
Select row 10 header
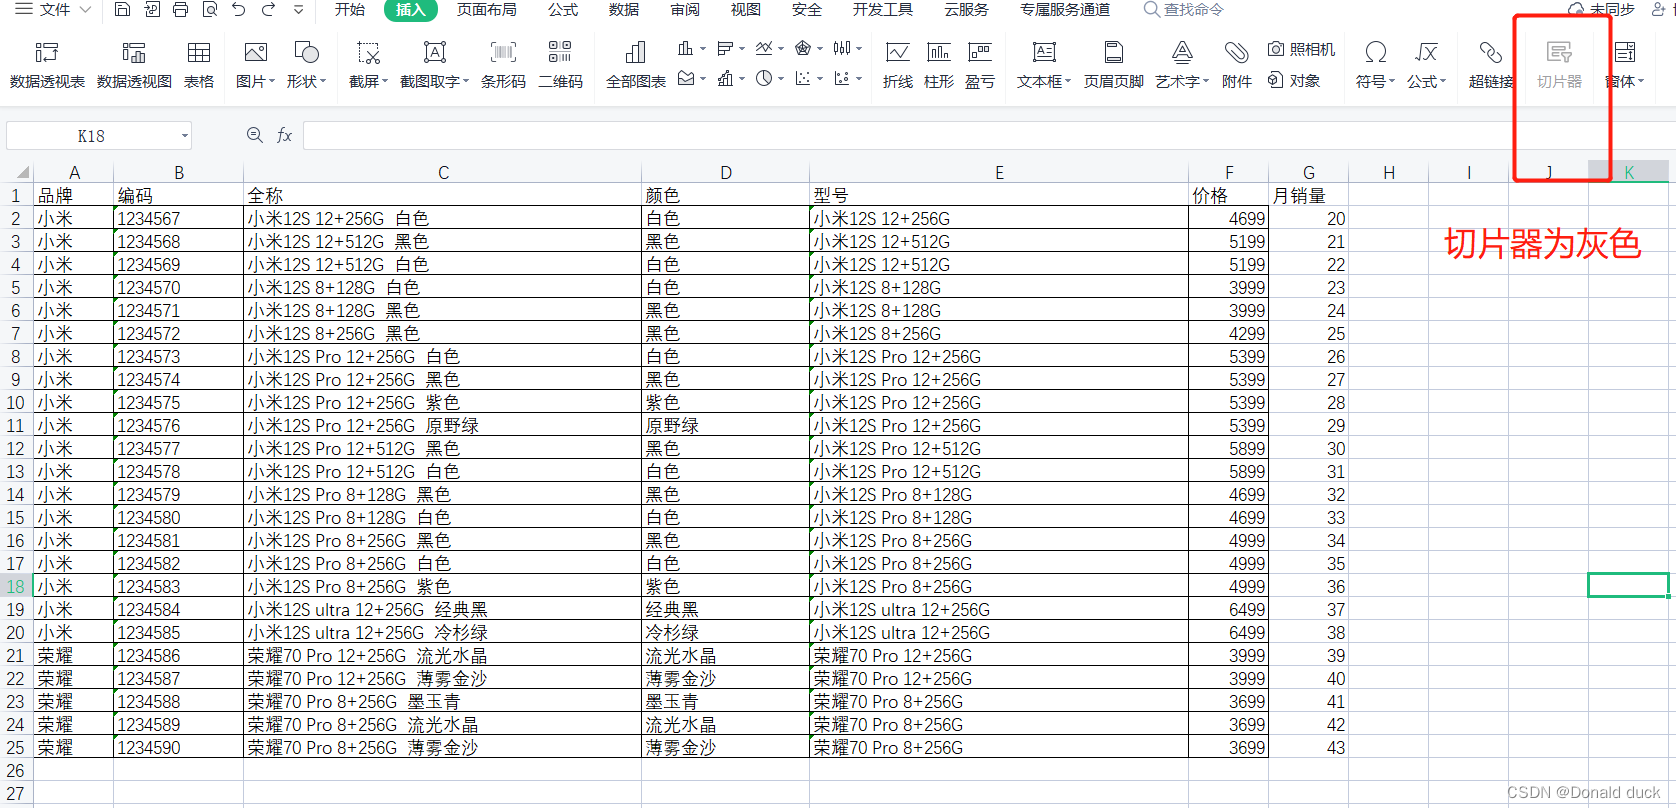(16, 402)
